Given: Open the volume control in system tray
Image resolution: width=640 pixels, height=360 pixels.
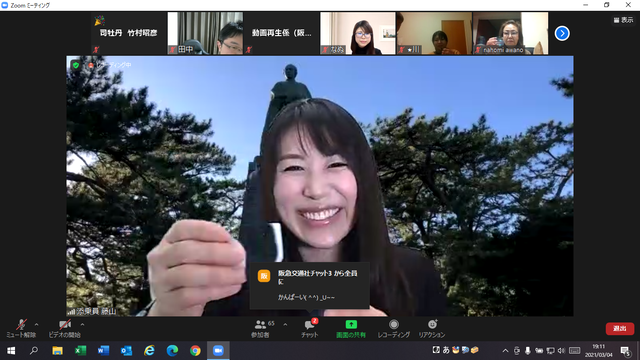Looking at the screenshot, I should tap(562, 351).
